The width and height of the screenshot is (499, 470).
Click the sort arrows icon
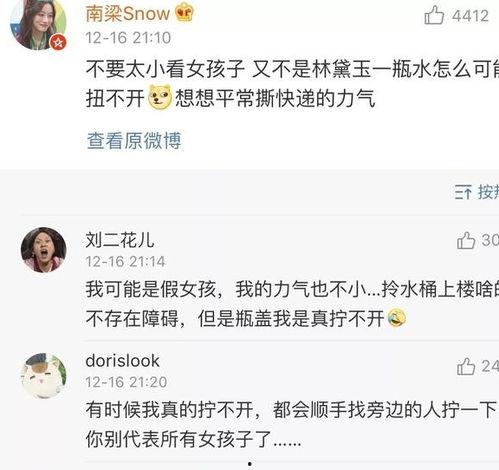click(463, 192)
